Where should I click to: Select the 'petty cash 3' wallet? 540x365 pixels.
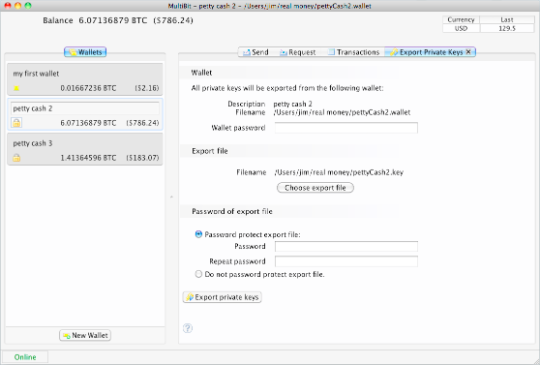point(85,149)
